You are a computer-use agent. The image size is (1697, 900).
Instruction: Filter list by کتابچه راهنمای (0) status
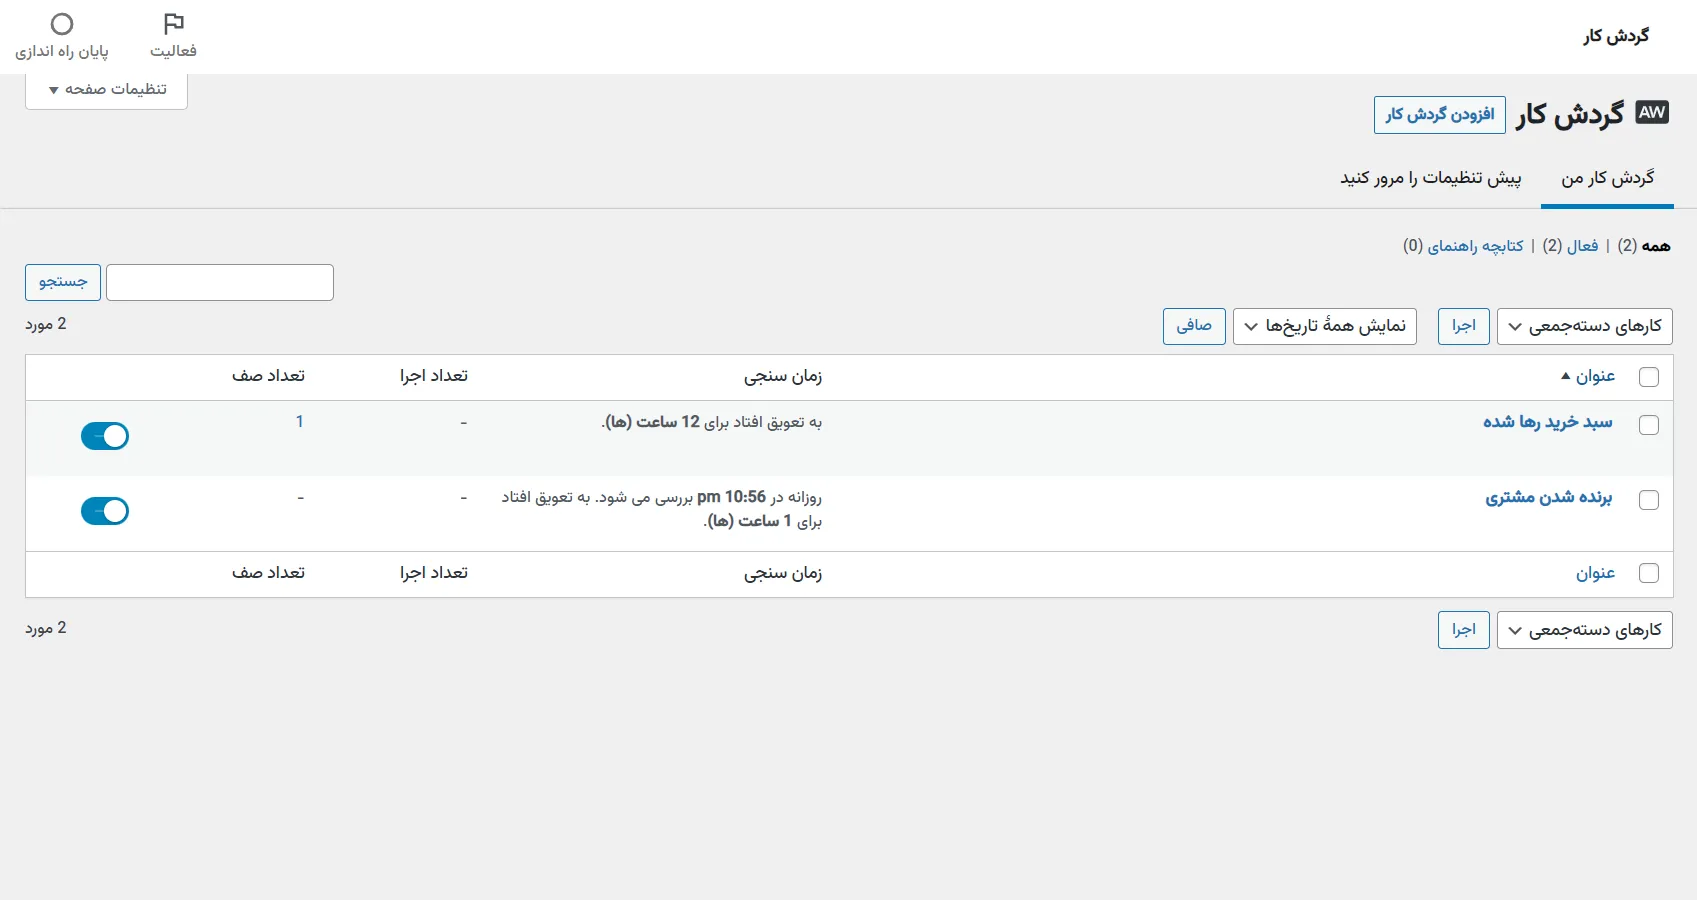click(1463, 246)
